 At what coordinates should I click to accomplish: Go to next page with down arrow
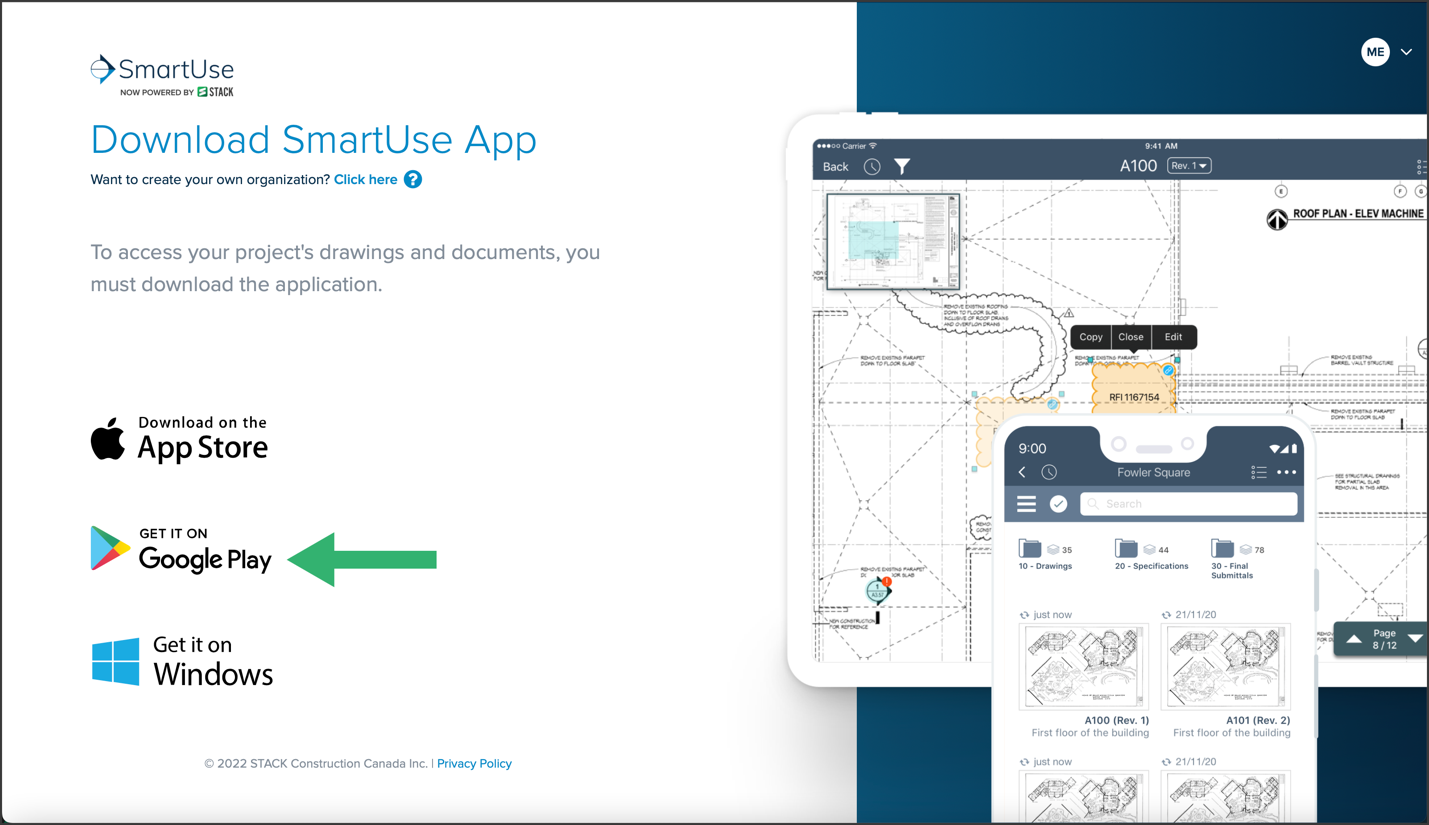pyautogui.click(x=1415, y=639)
